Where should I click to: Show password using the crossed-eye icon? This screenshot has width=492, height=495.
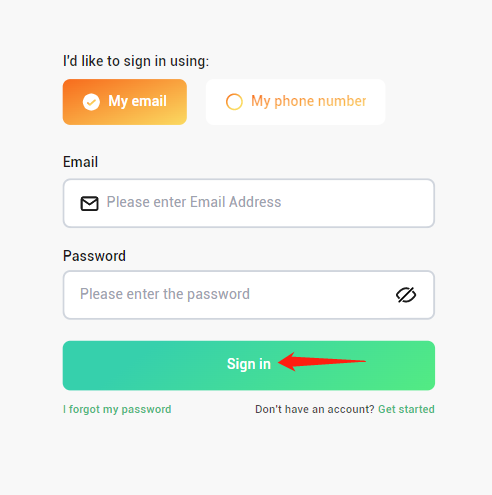pyautogui.click(x=406, y=295)
